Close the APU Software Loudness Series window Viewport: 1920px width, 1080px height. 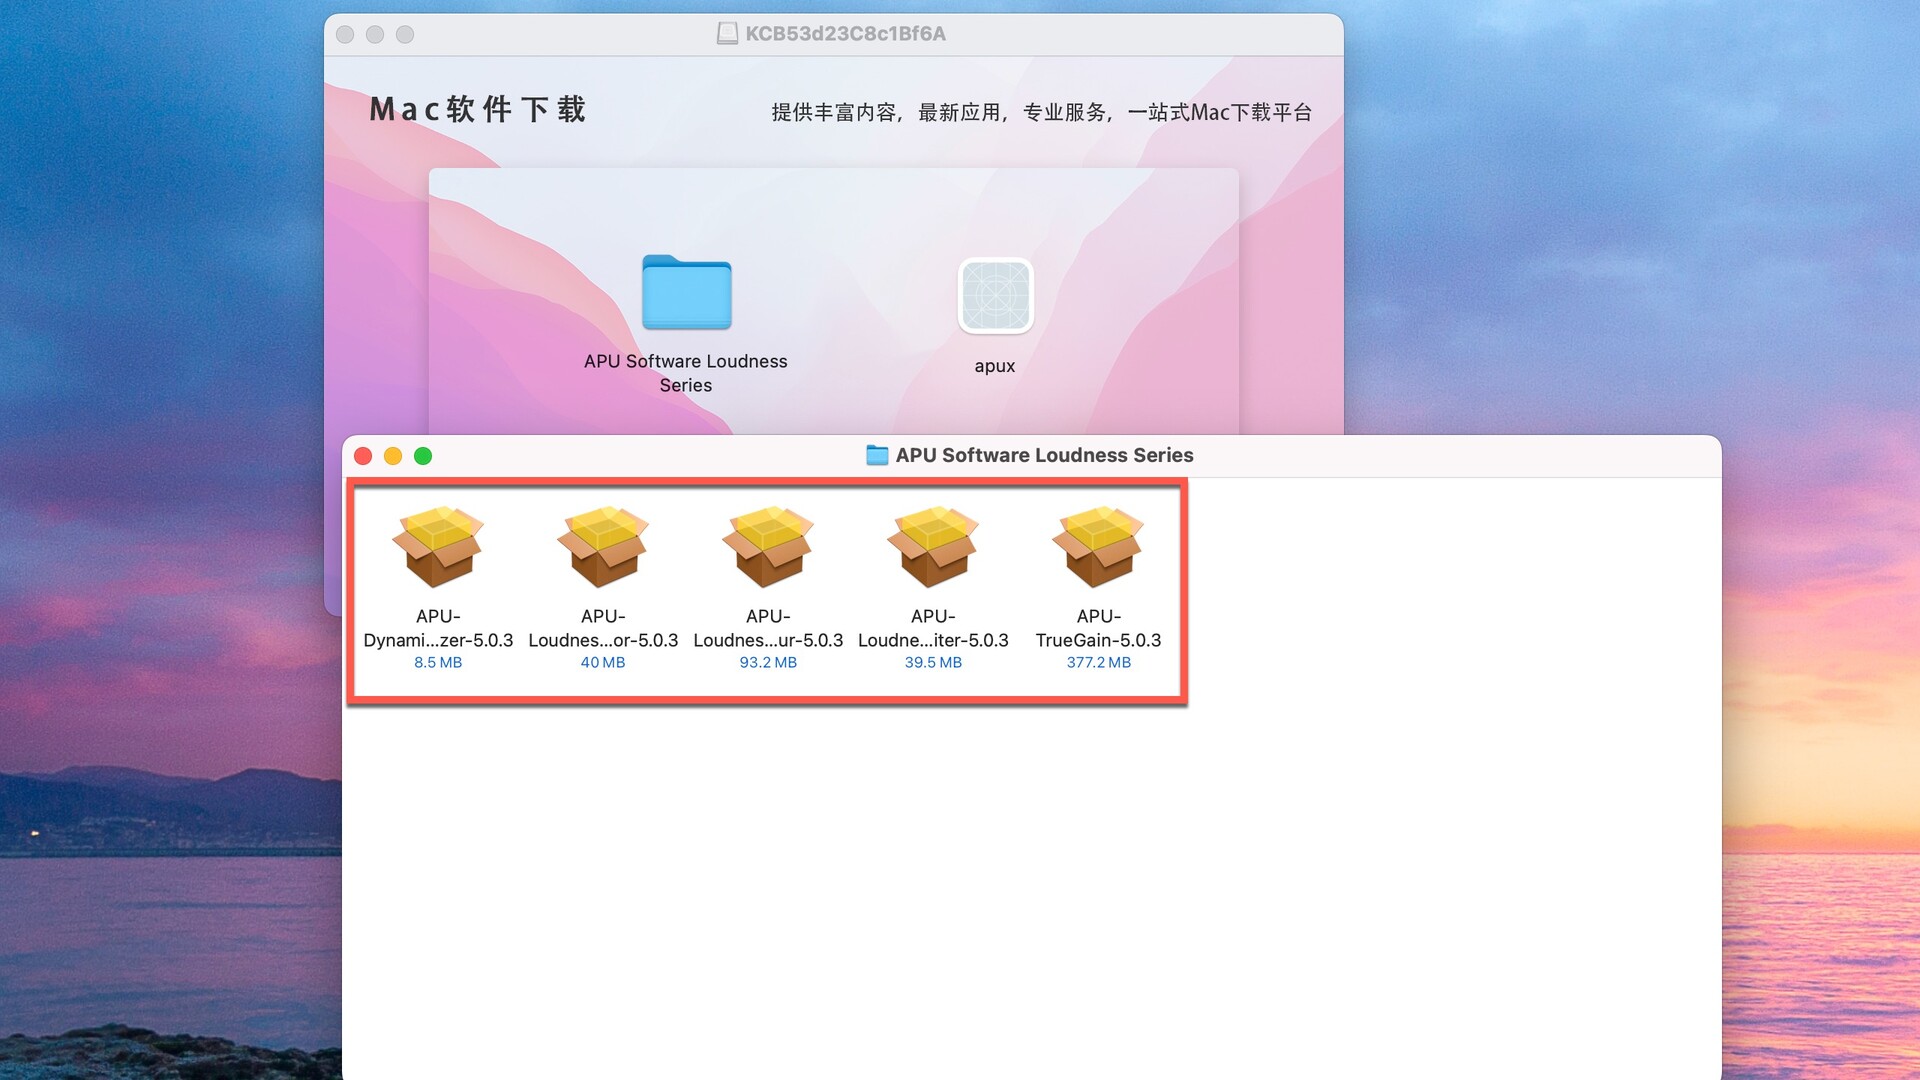click(363, 456)
